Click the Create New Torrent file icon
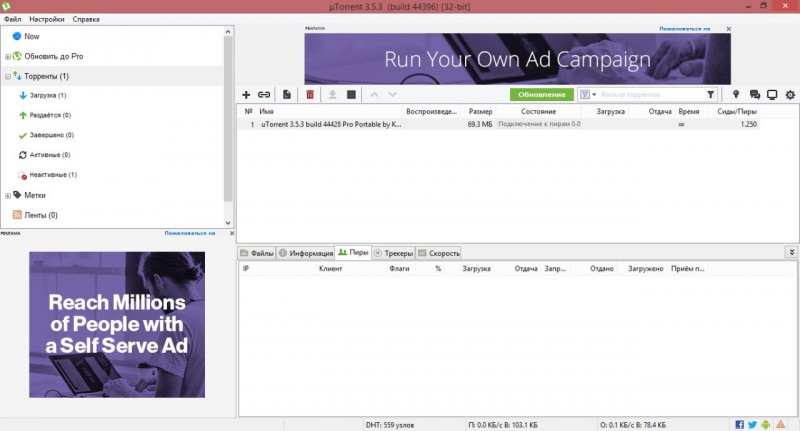 pyautogui.click(x=287, y=94)
